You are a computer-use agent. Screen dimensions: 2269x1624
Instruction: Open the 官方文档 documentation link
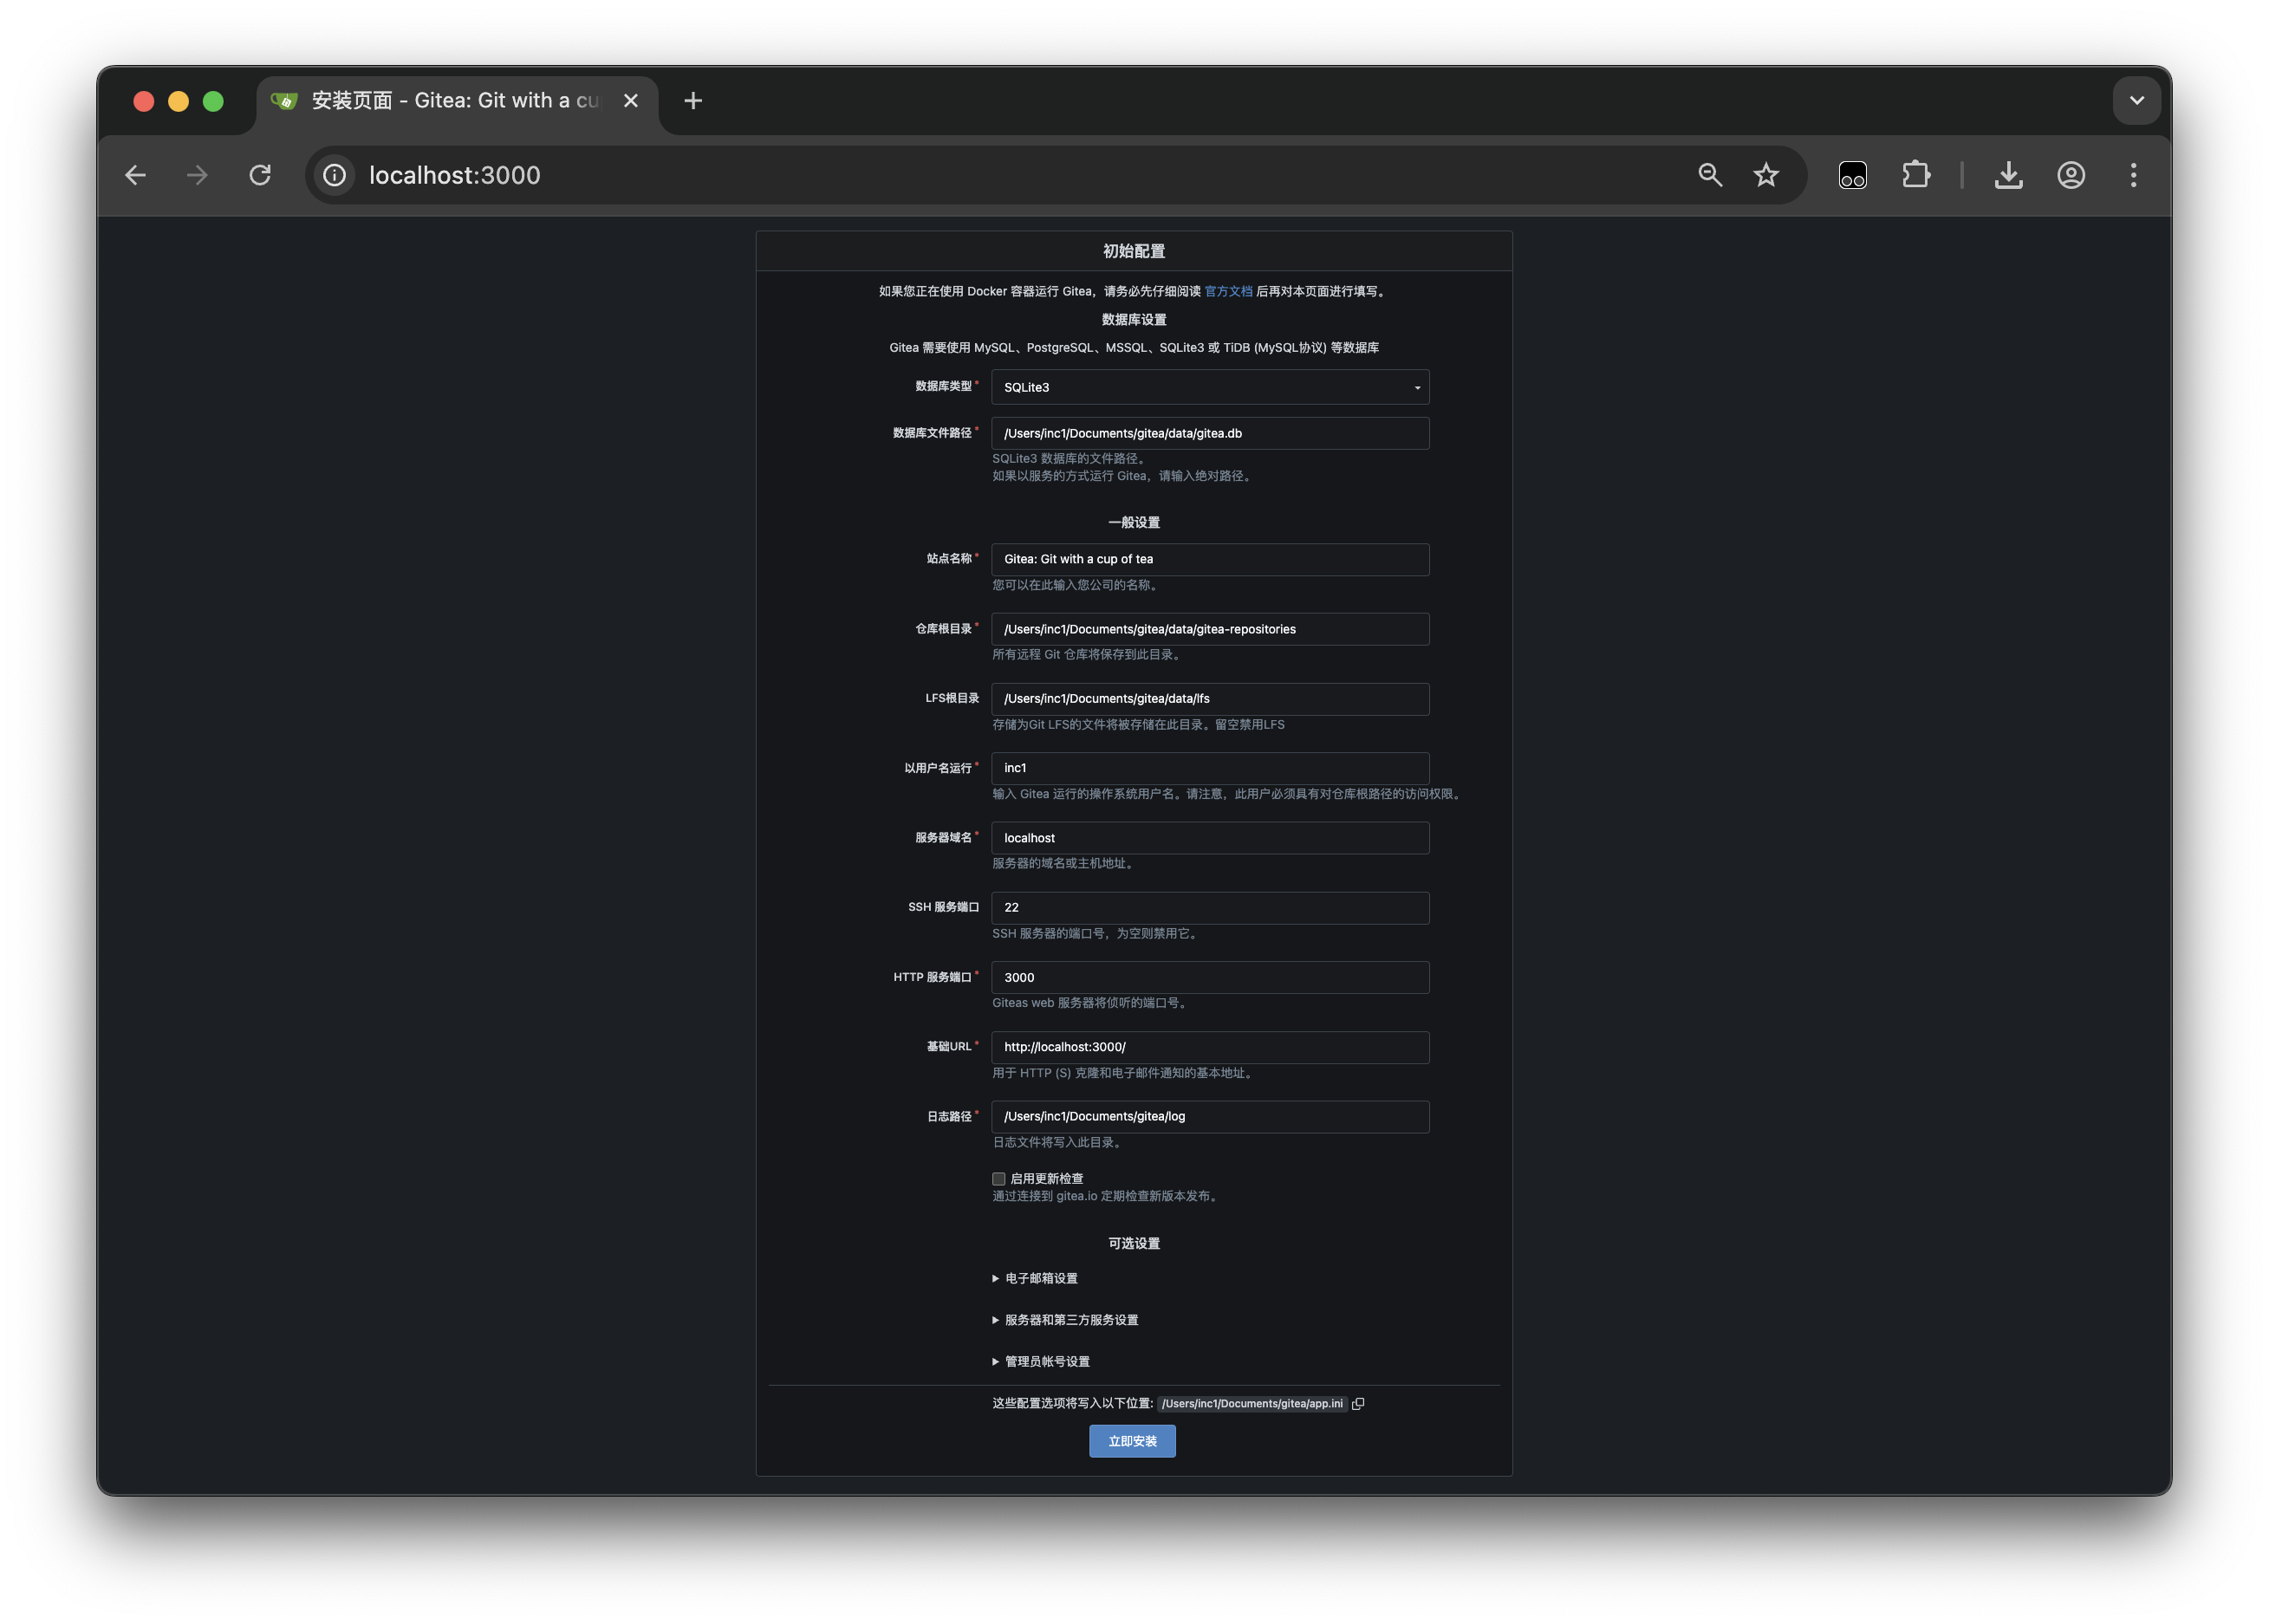click(1228, 291)
